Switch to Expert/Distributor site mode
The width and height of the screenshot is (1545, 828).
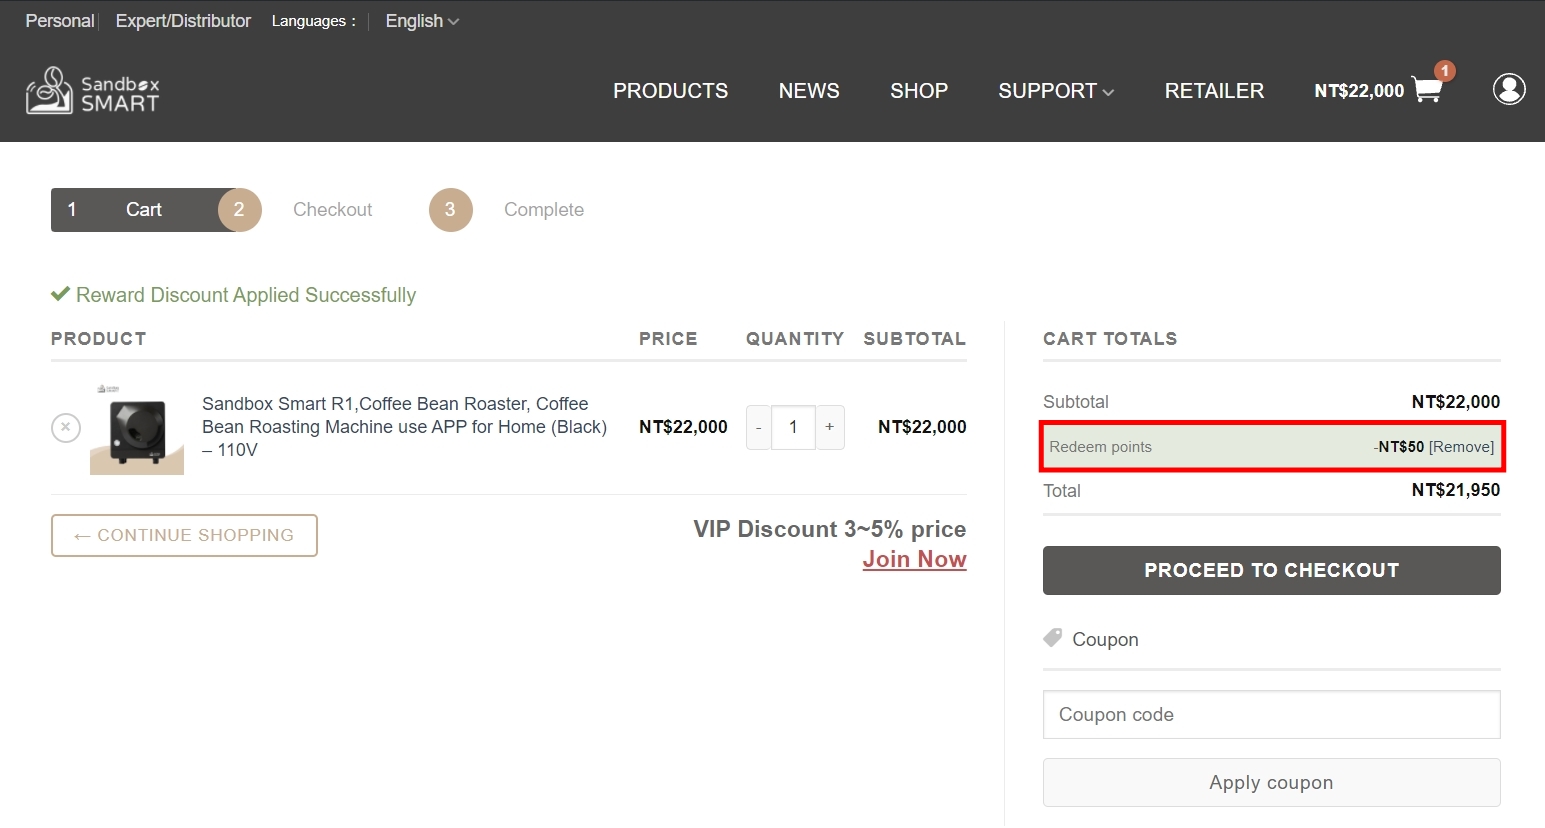(183, 21)
